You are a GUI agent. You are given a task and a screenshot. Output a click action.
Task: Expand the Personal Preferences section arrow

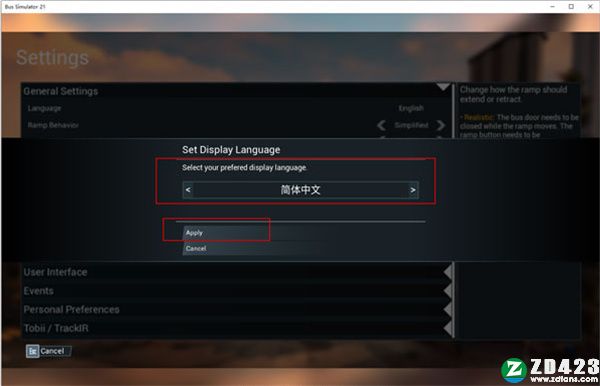tap(448, 309)
